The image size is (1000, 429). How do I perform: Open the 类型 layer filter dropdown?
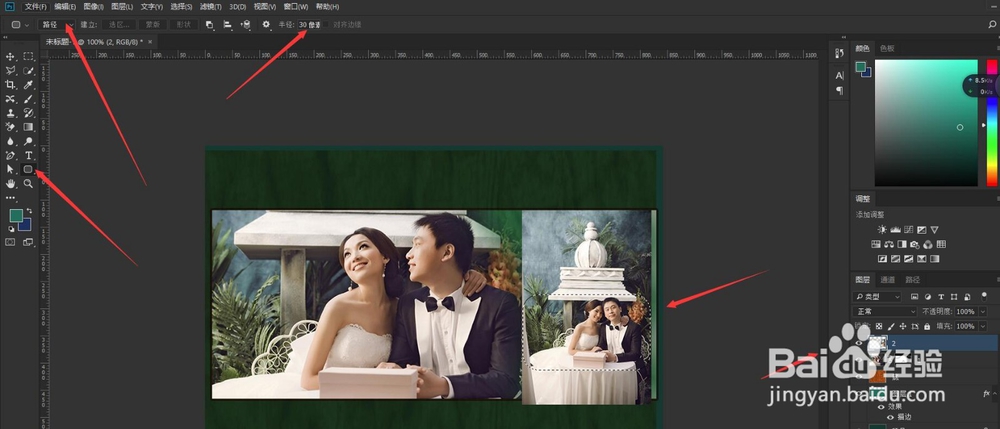877,296
